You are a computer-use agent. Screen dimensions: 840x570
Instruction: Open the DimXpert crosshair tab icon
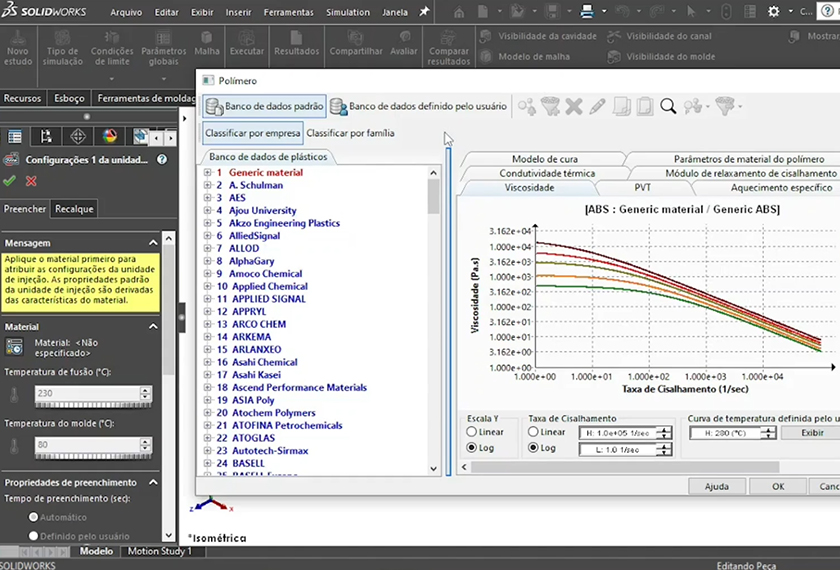(x=78, y=137)
